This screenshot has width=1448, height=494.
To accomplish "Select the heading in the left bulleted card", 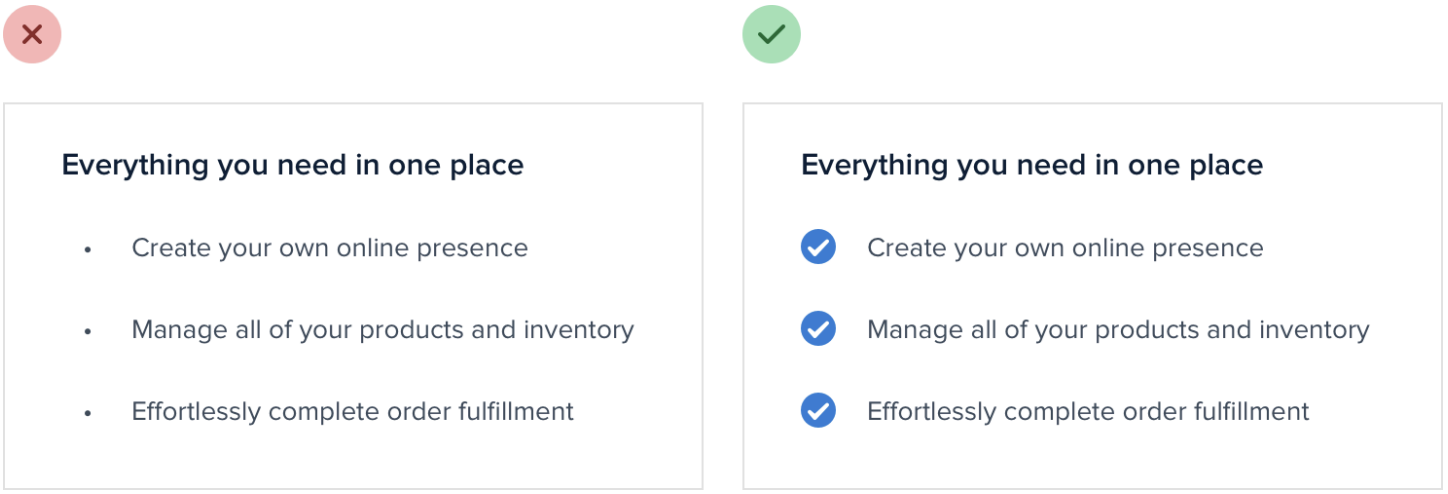I will point(292,165).
